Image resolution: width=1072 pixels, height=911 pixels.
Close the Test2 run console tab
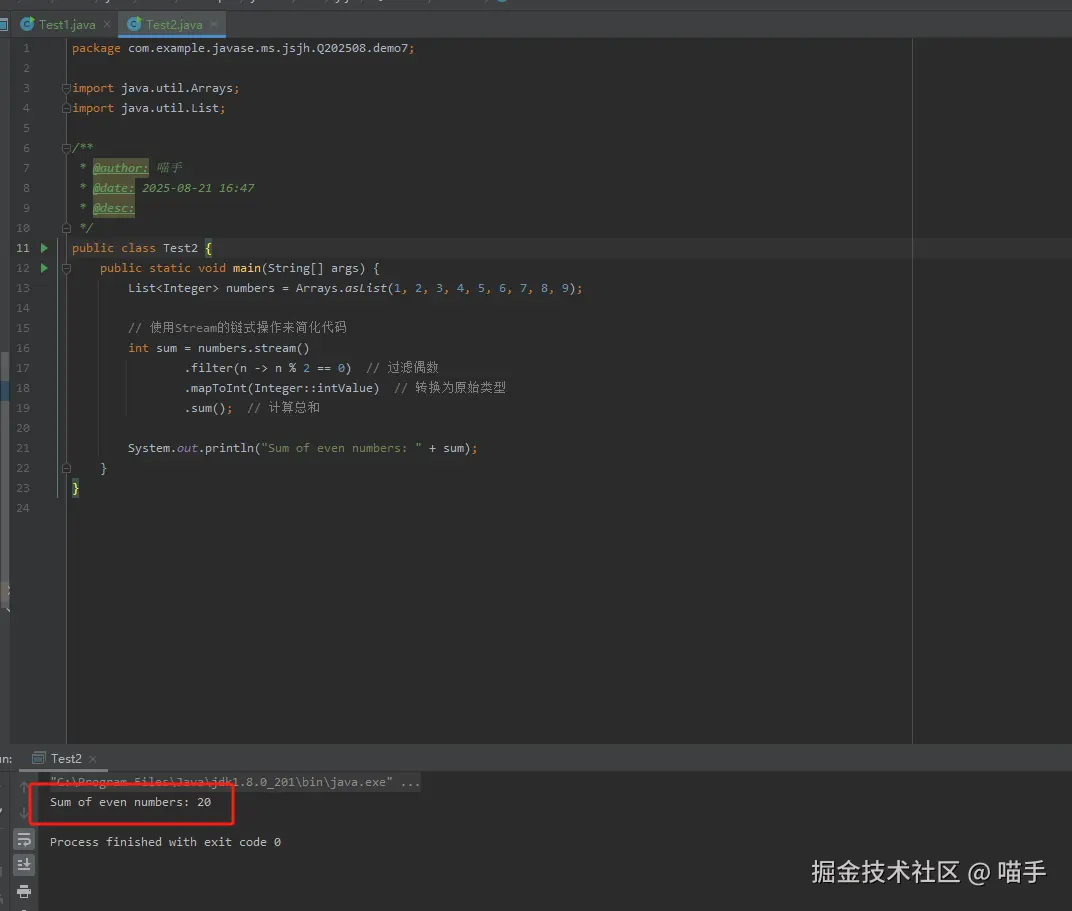point(93,759)
